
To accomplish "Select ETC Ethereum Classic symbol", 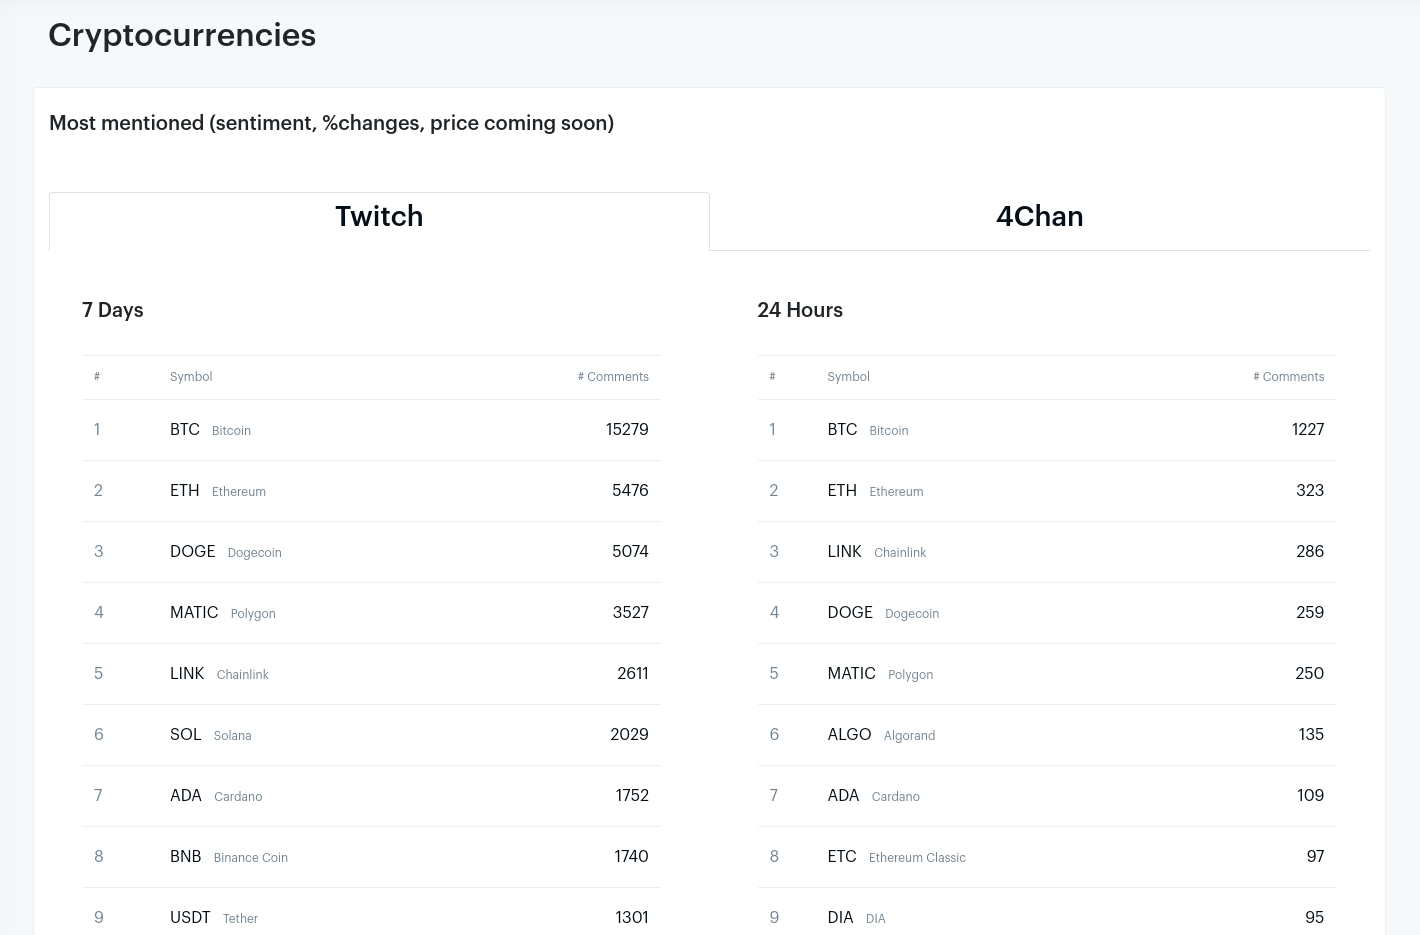I will pyautogui.click(x=842, y=857).
